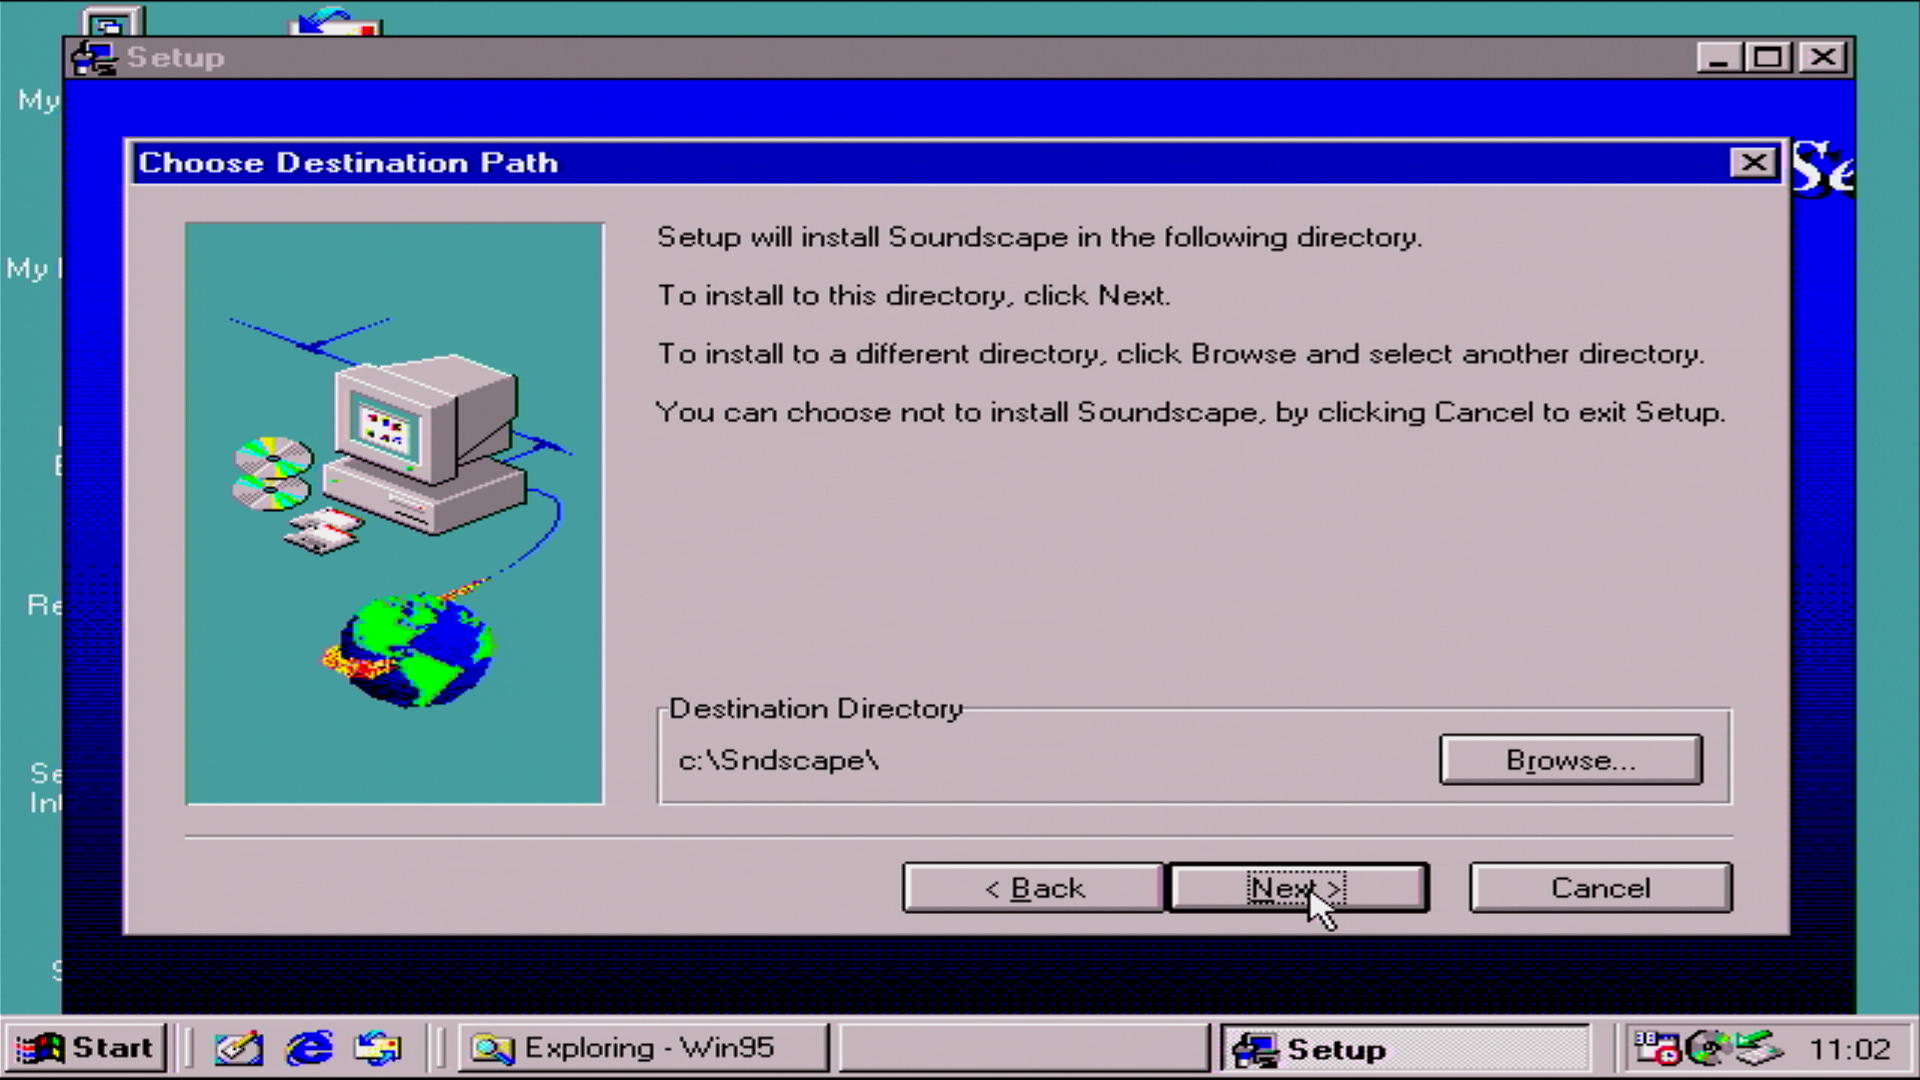Click the c:\Sndscape\ destination path text

tap(778, 761)
